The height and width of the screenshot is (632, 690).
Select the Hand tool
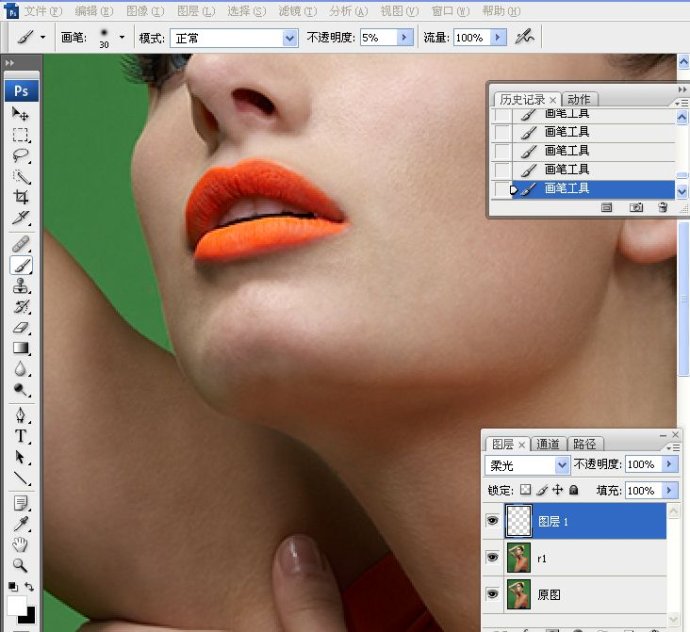(20, 544)
